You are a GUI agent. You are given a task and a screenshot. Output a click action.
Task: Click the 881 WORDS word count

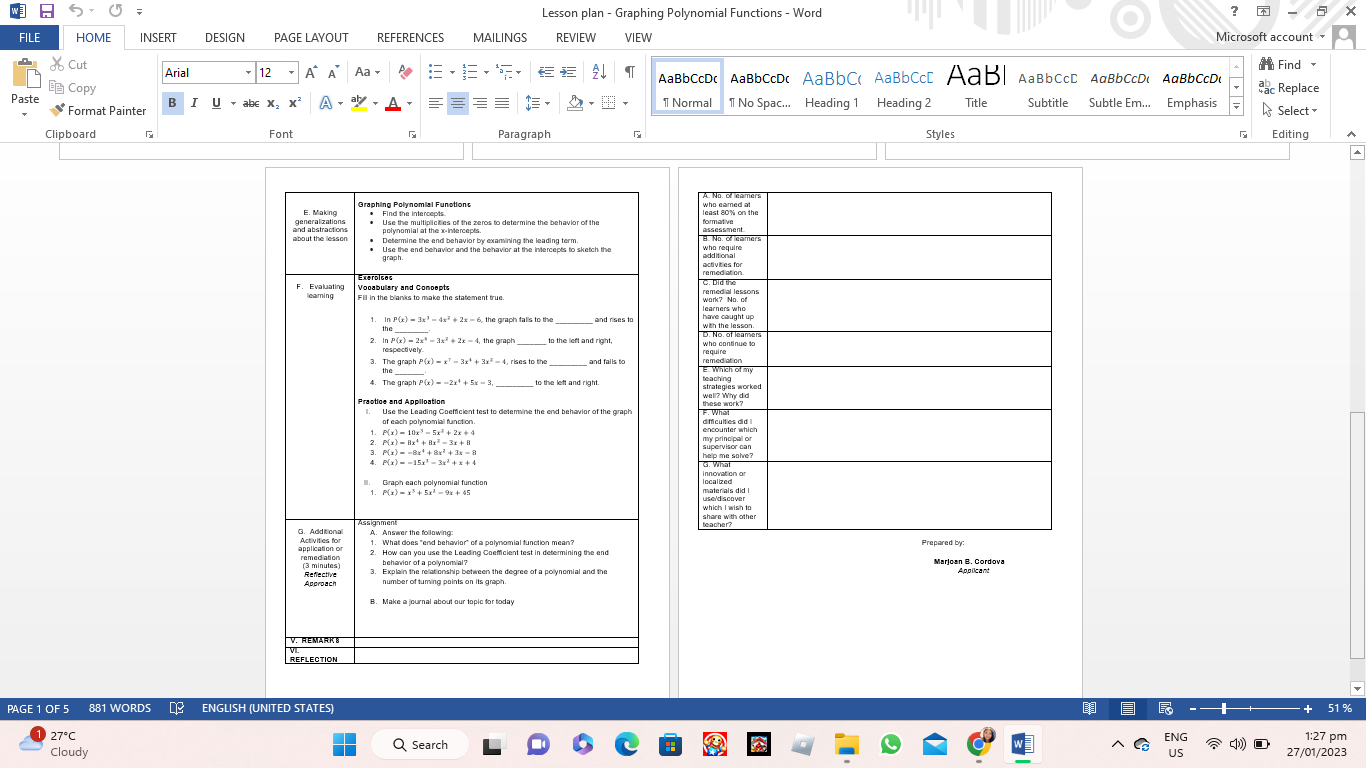120,708
